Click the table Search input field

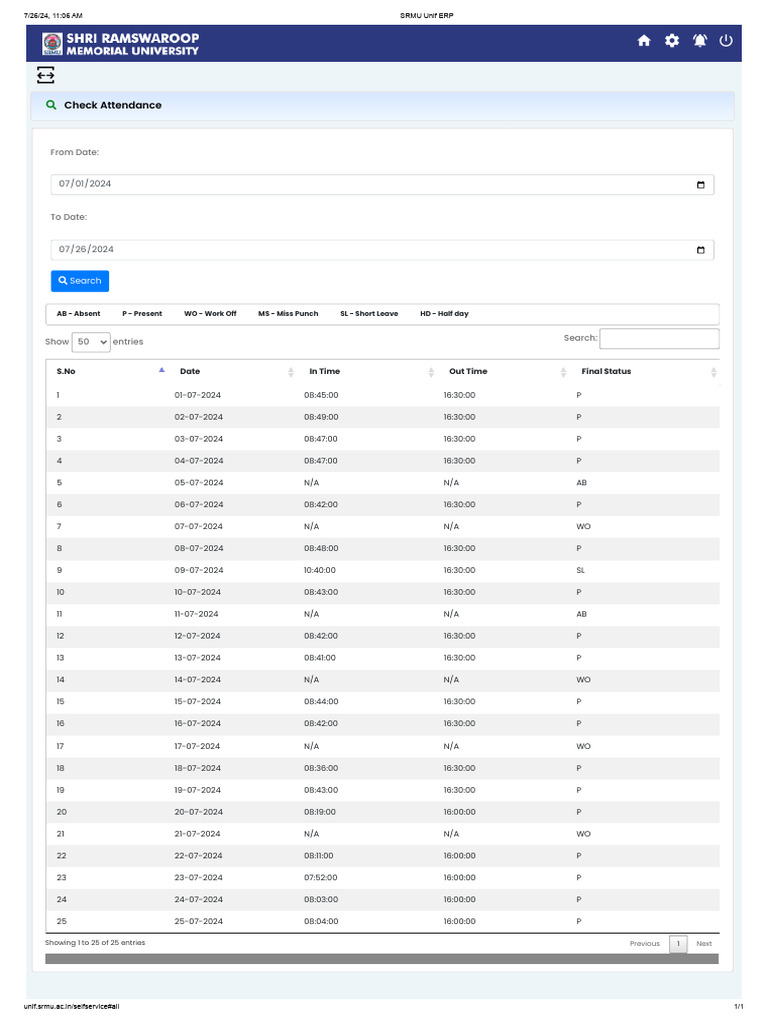658,338
